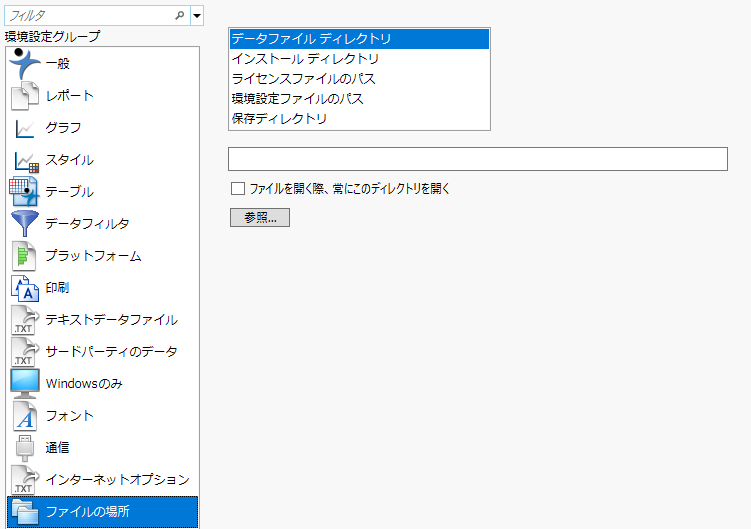Open the Windowsのみ group label
The width and height of the screenshot is (751, 529).
coord(84,383)
